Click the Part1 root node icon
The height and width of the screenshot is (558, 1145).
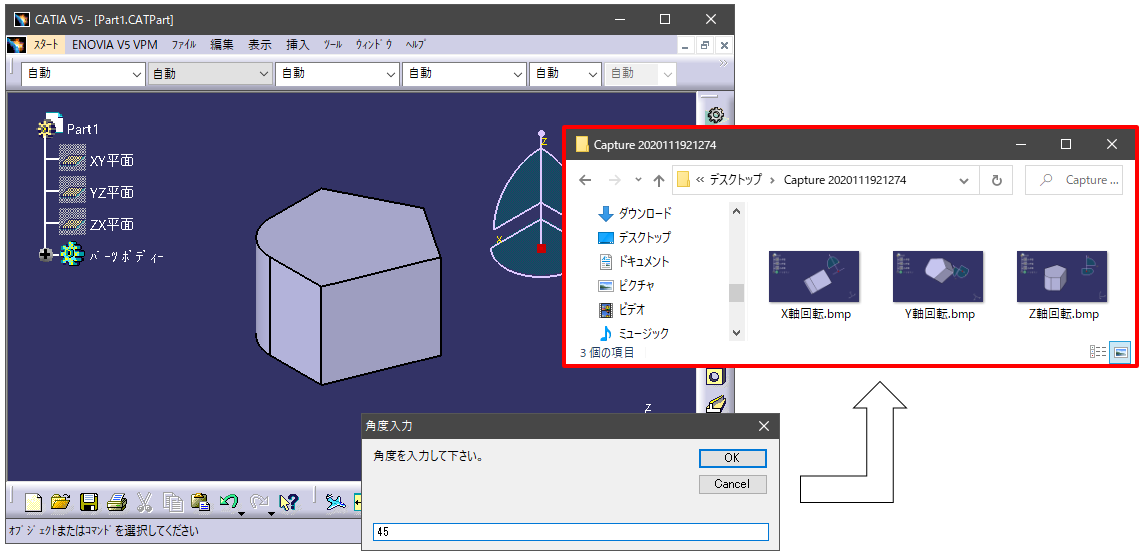48,124
